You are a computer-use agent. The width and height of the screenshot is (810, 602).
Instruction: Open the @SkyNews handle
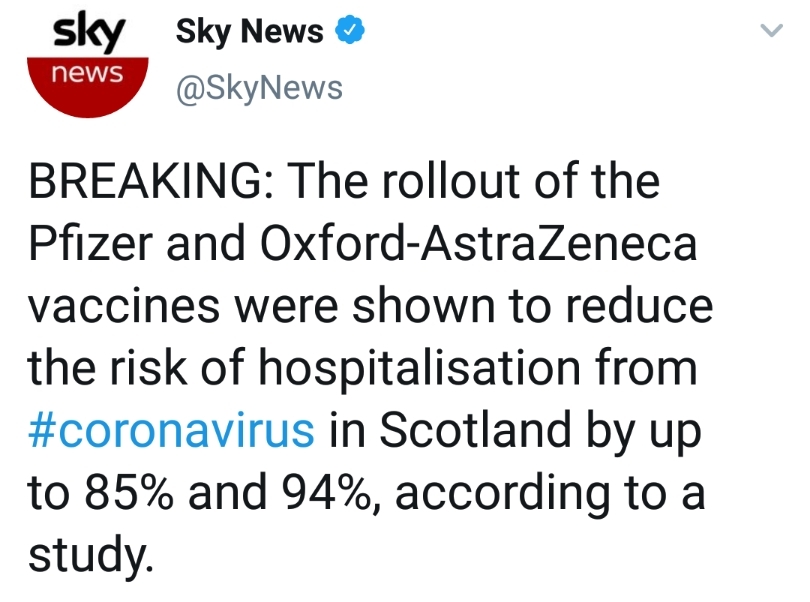click(x=259, y=88)
